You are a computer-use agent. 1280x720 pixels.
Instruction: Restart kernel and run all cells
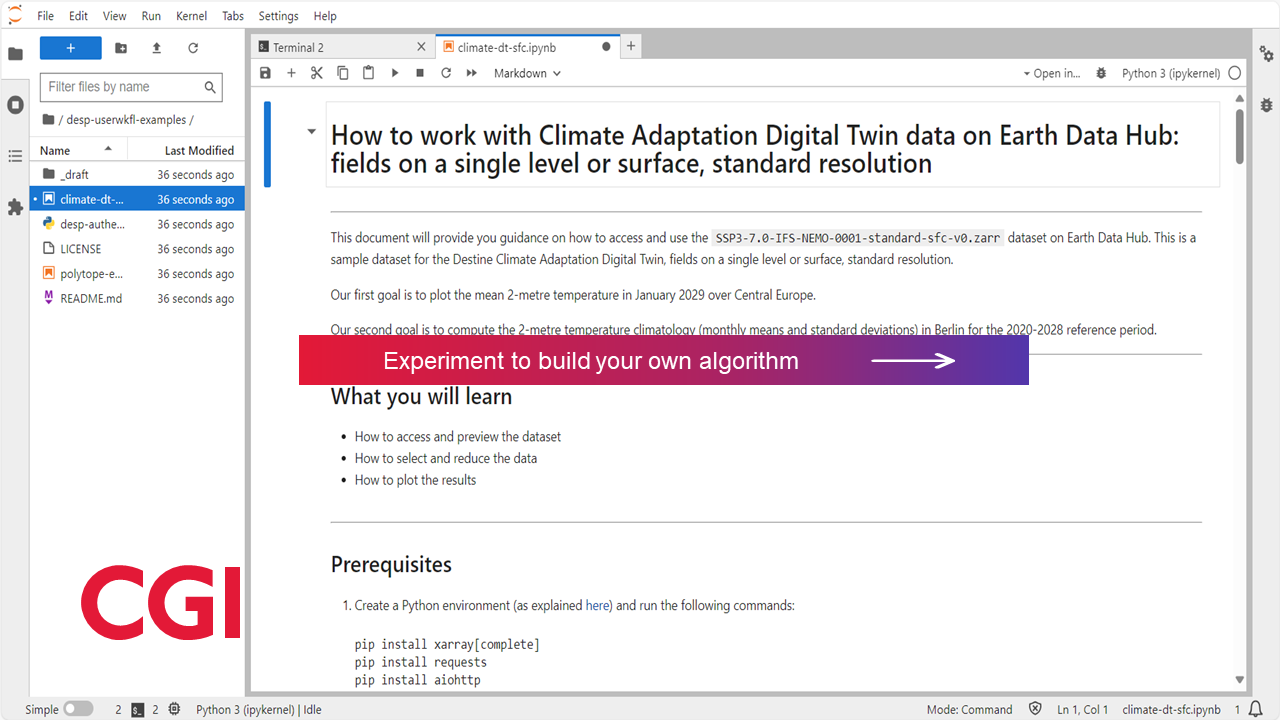click(472, 73)
